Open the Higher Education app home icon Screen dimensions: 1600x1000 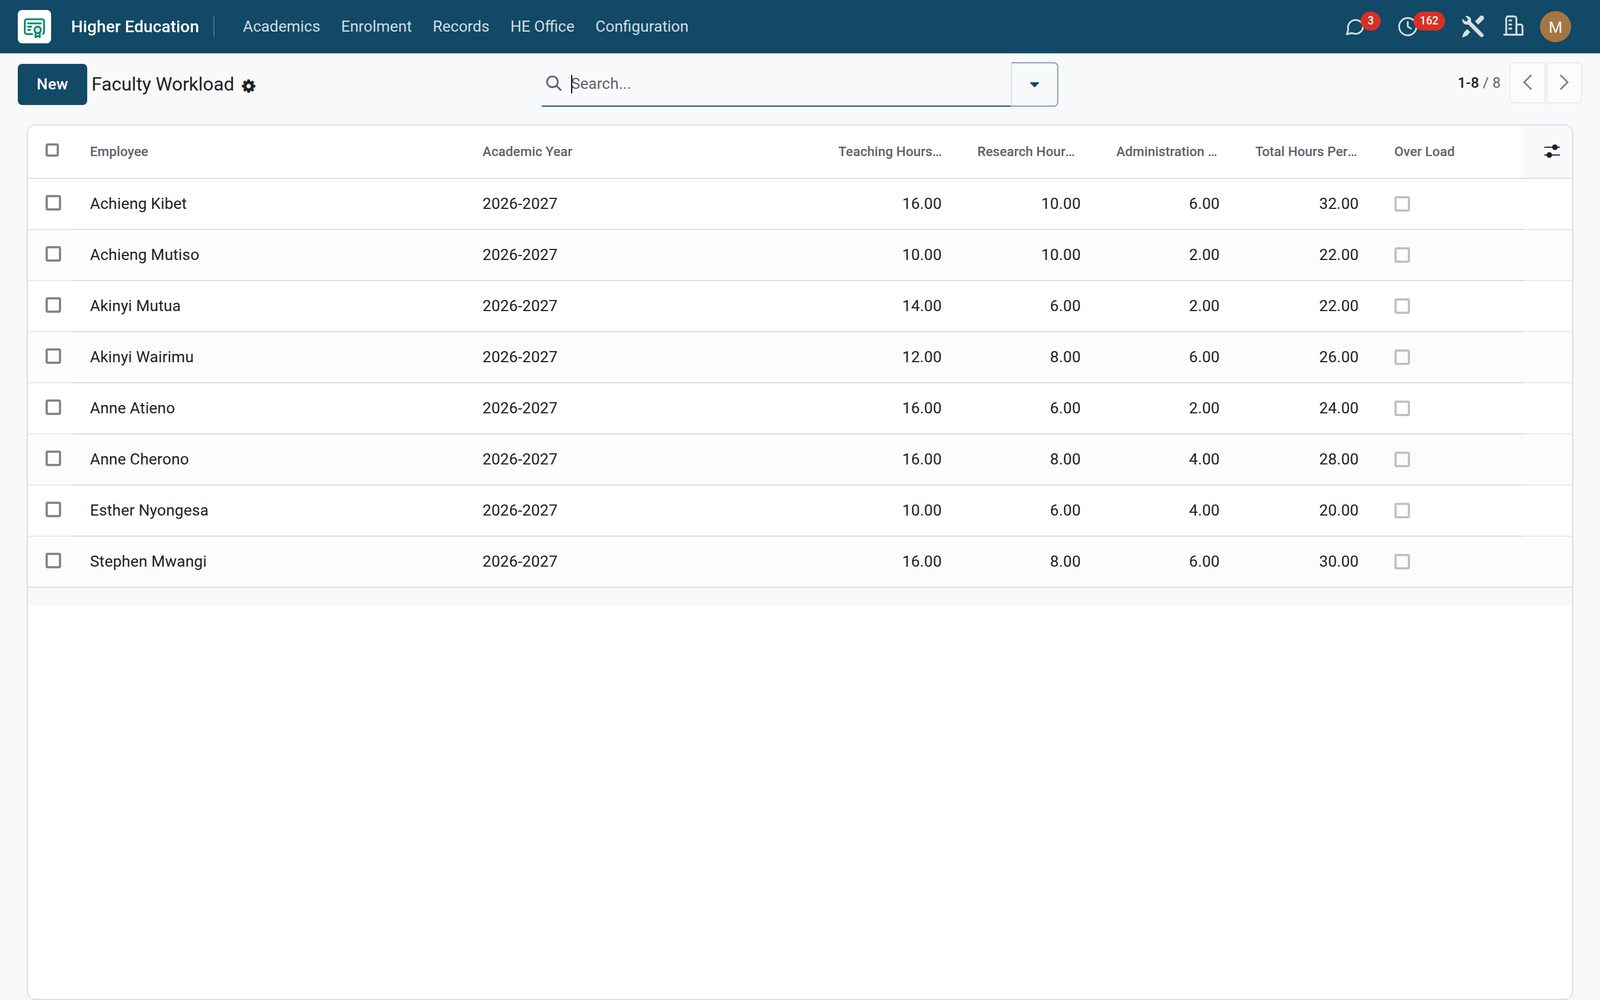(x=34, y=27)
